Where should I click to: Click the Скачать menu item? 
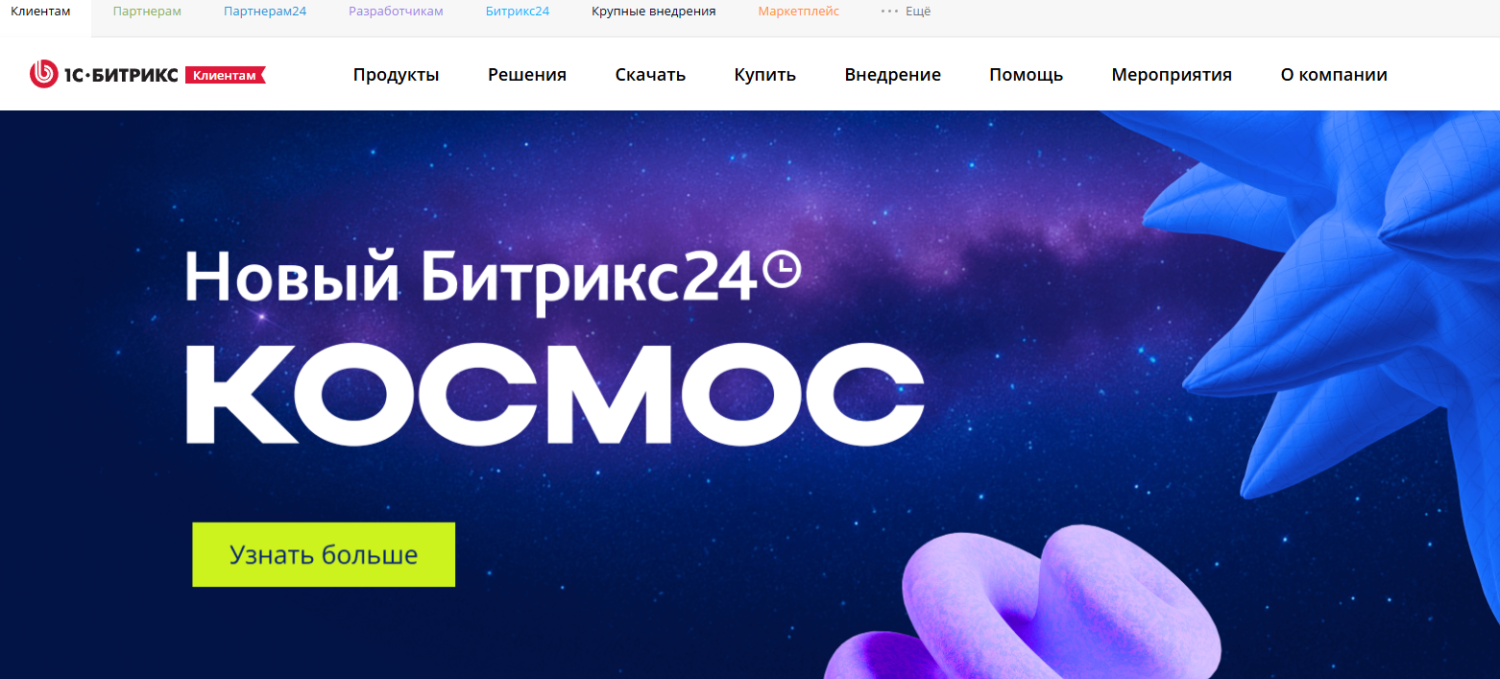pyautogui.click(x=650, y=75)
